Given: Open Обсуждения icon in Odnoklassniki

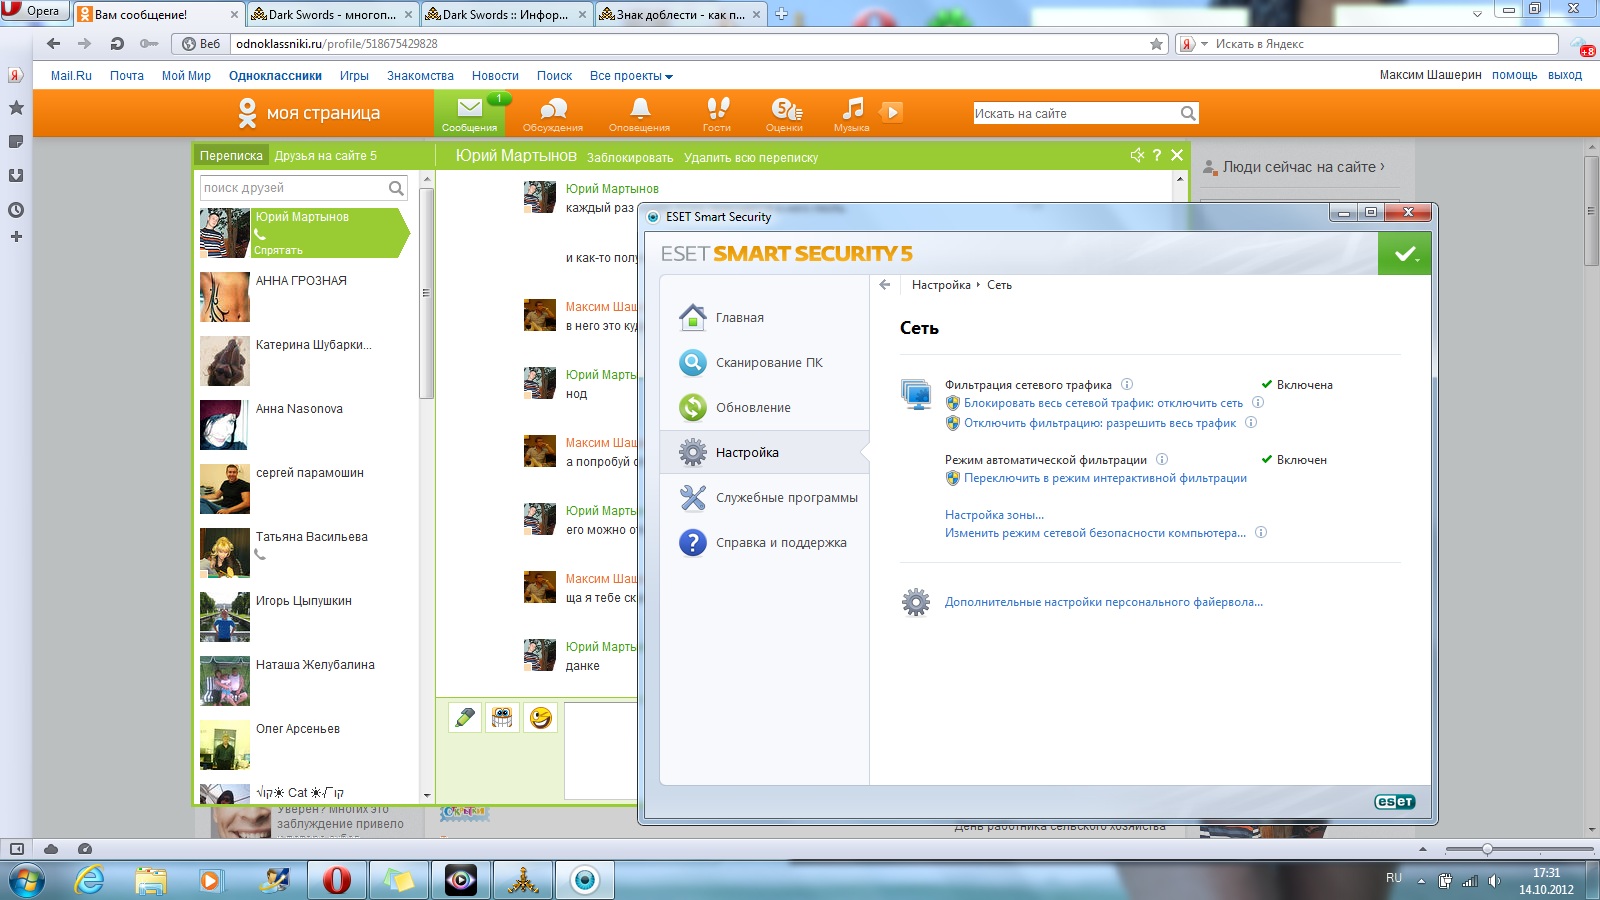Looking at the screenshot, I should (x=552, y=114).
